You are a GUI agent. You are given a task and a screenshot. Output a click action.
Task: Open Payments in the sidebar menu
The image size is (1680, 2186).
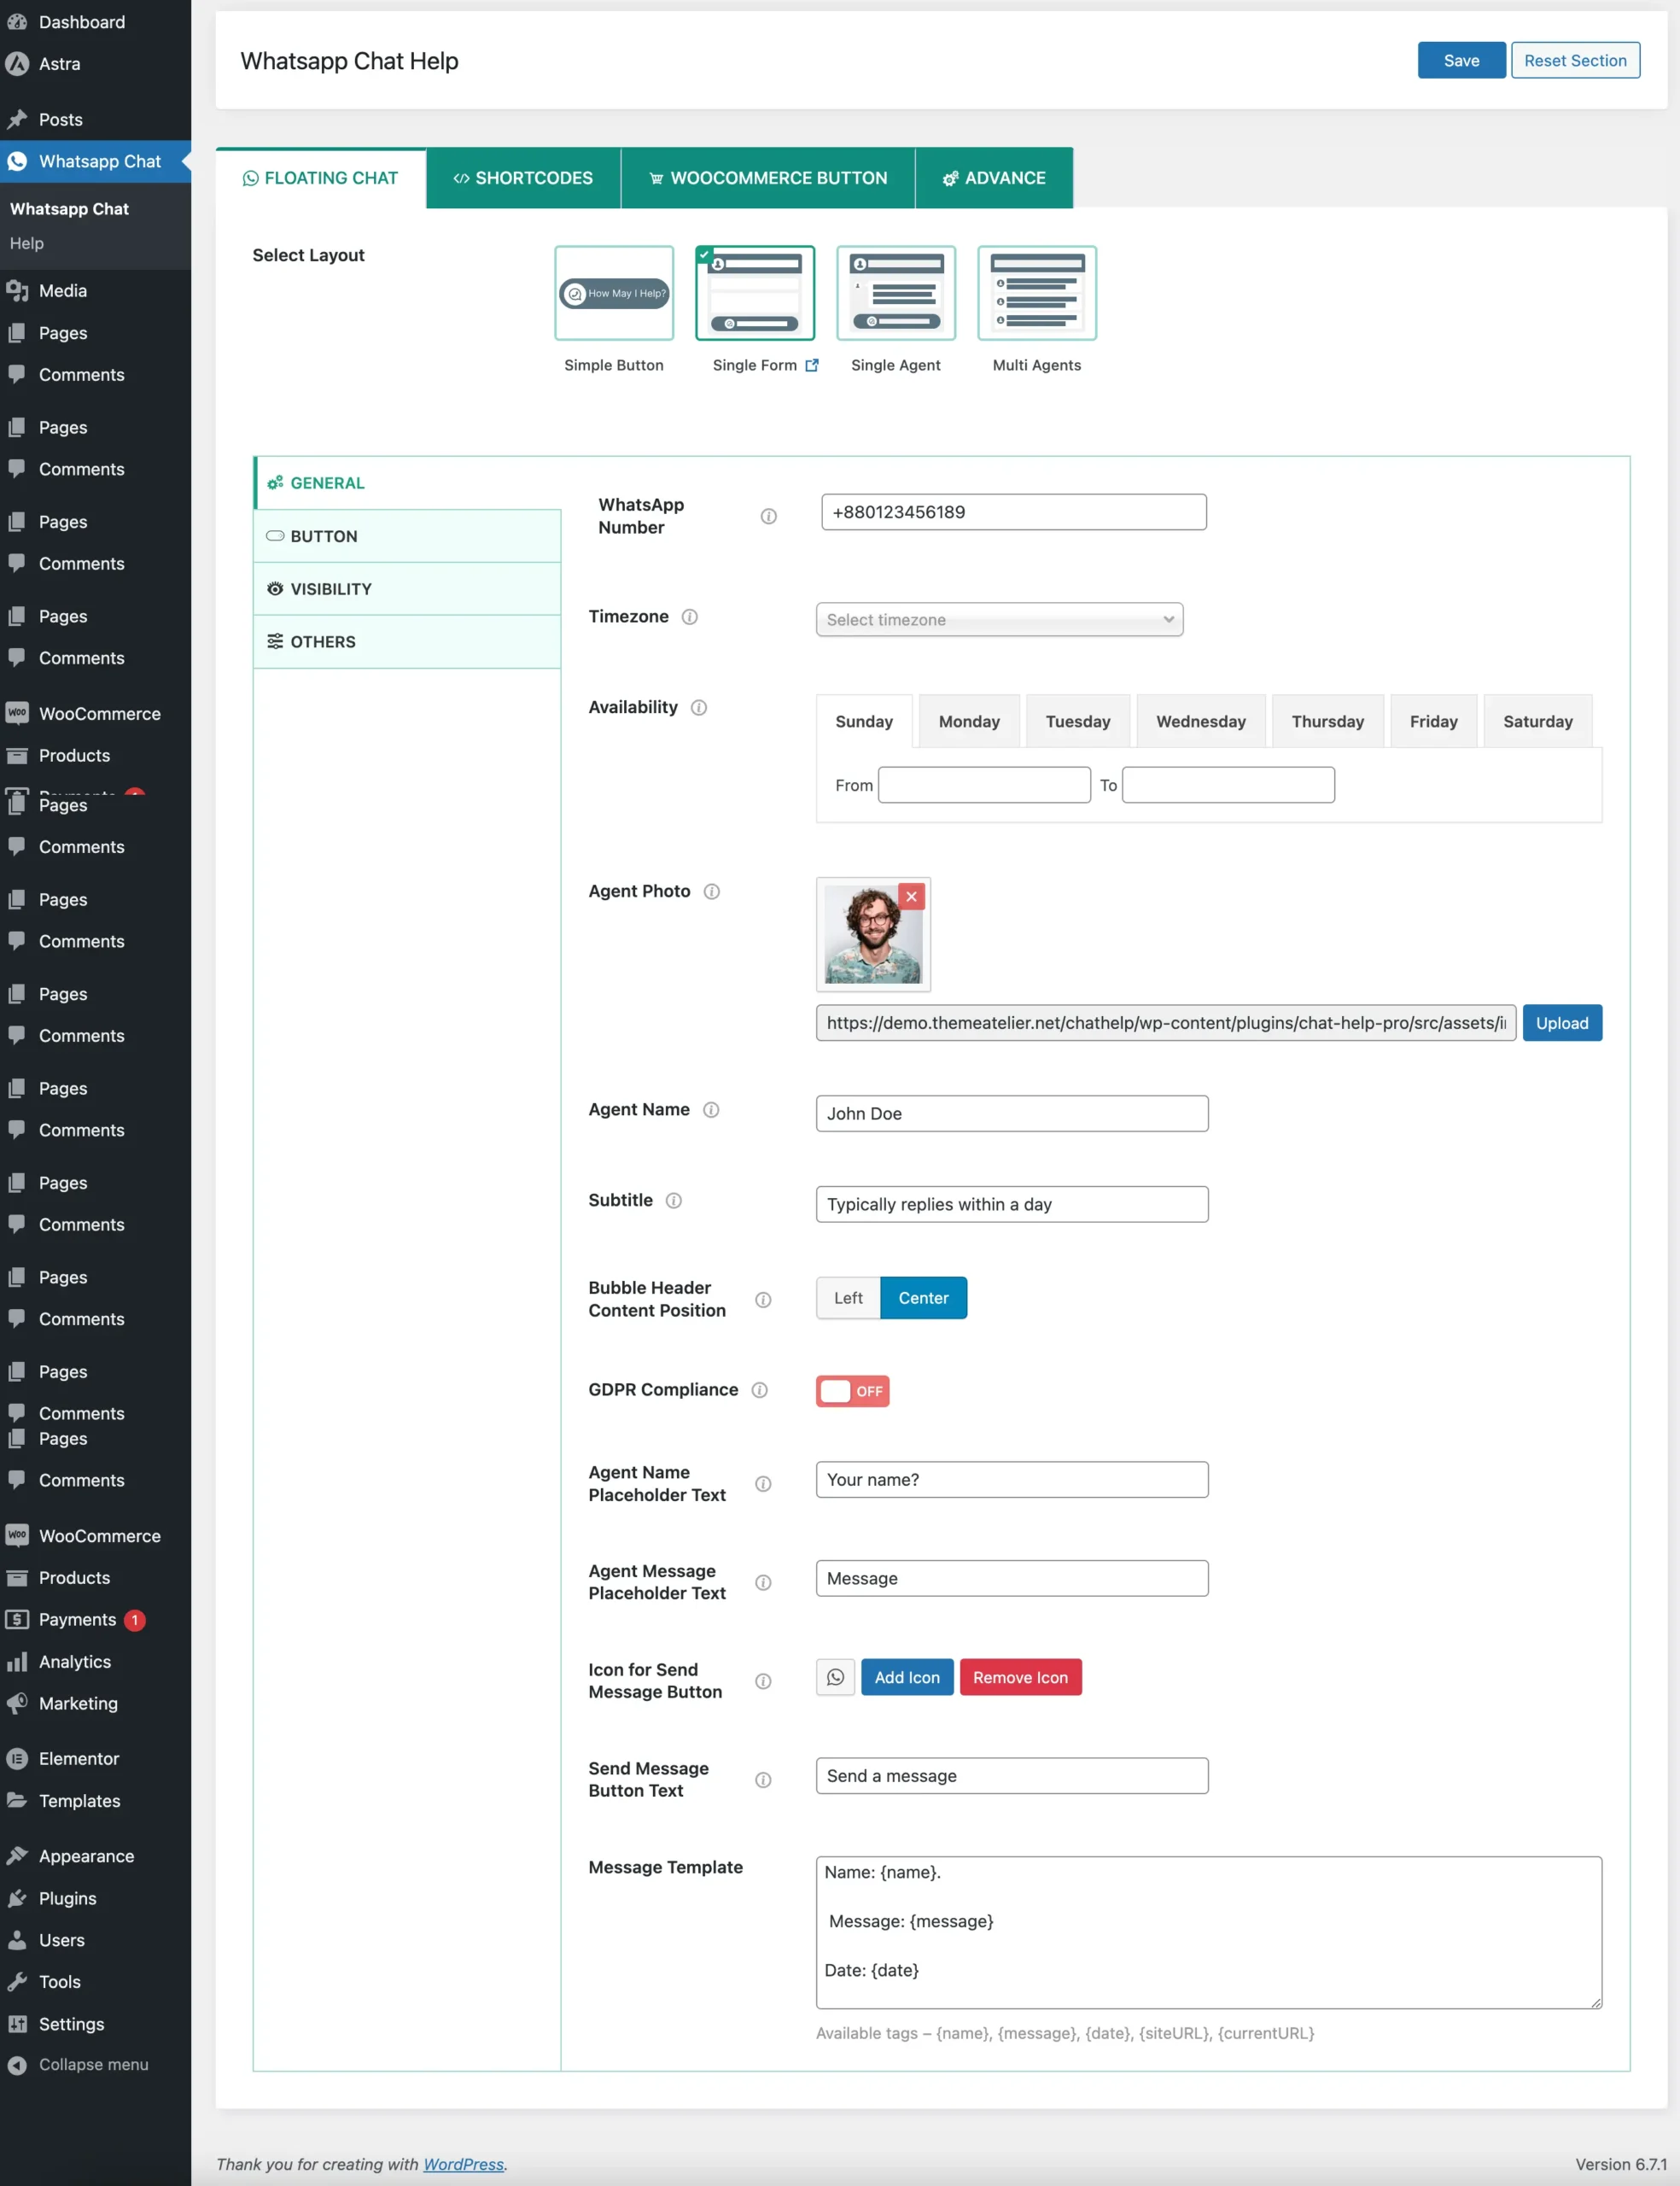click(77, 1620)
